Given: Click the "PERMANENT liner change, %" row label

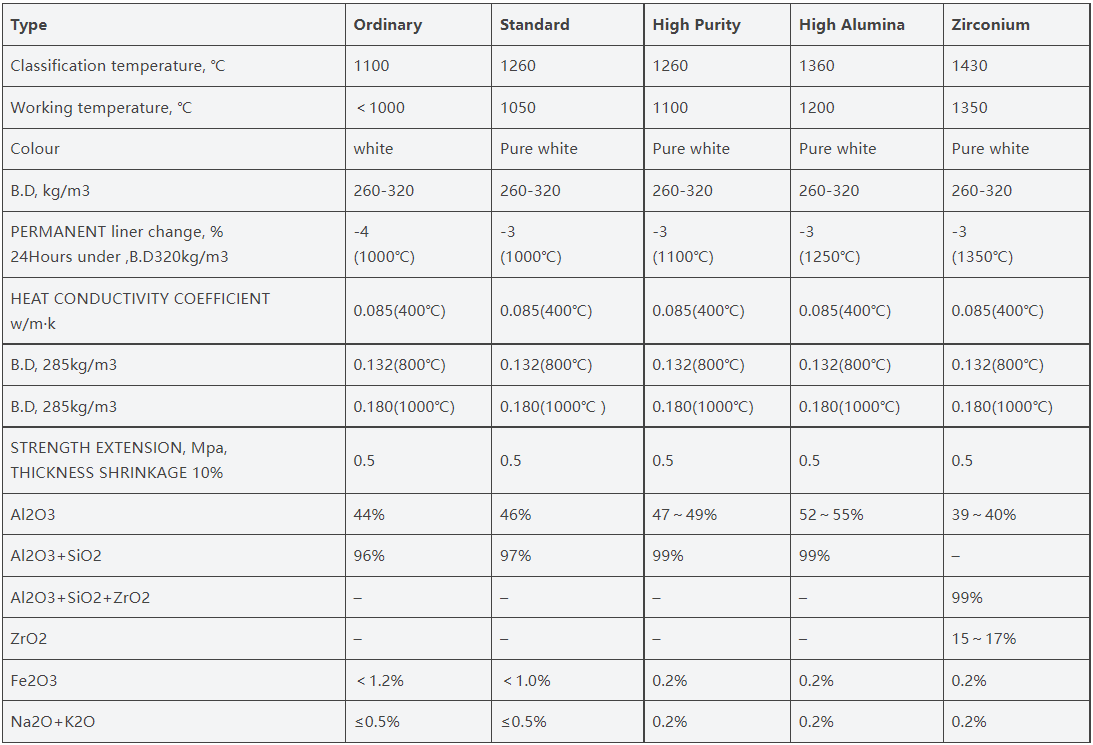Looking at the screenshot, I should (117, 232).
